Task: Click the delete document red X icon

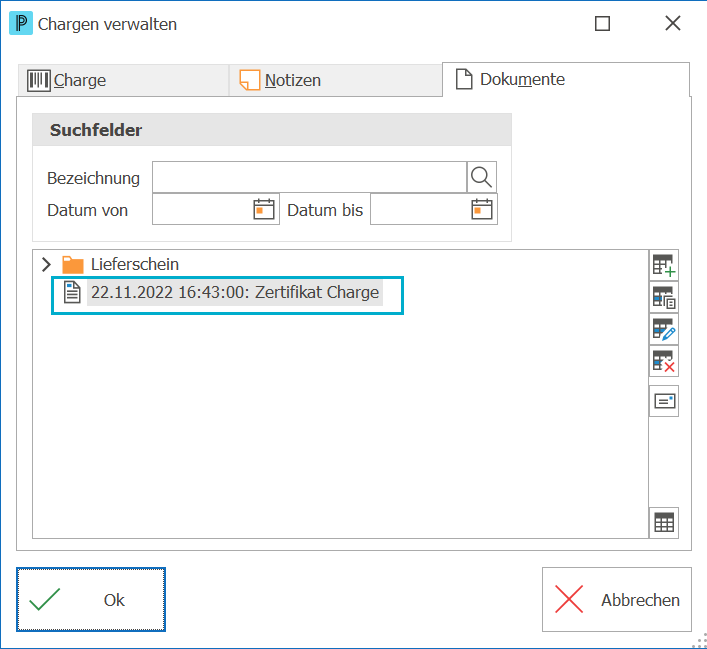Action: (664, 361)
